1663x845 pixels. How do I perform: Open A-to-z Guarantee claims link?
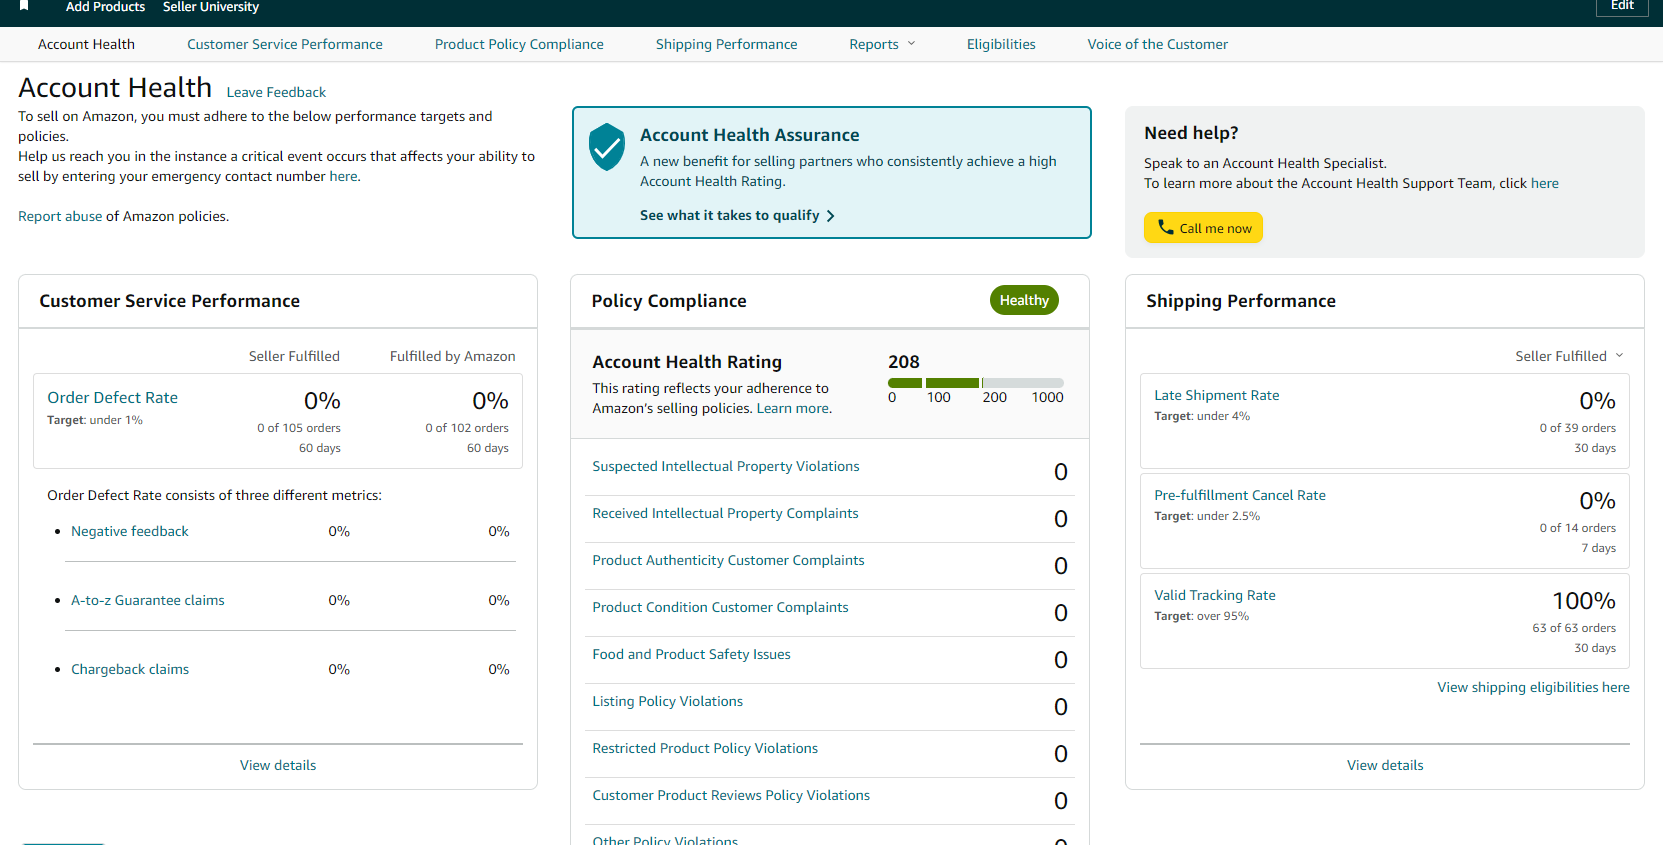pos(148,601)
